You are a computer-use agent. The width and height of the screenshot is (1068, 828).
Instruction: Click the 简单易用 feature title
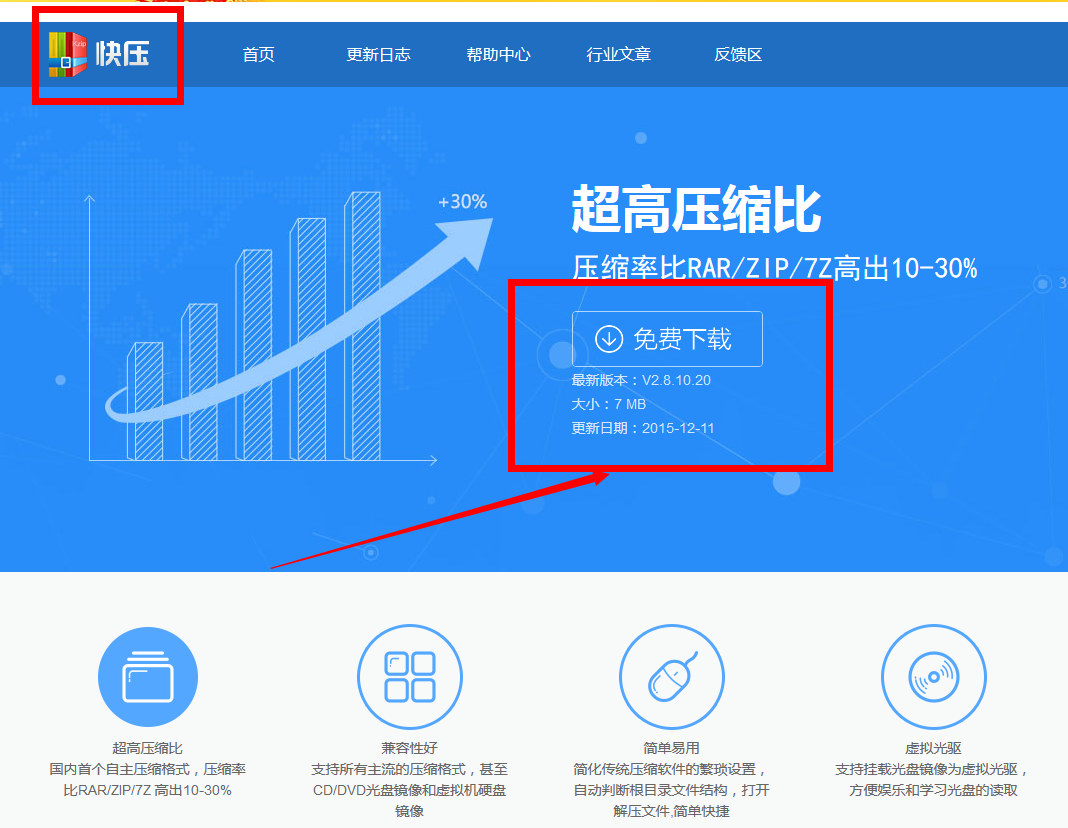[x=672, y=748]
